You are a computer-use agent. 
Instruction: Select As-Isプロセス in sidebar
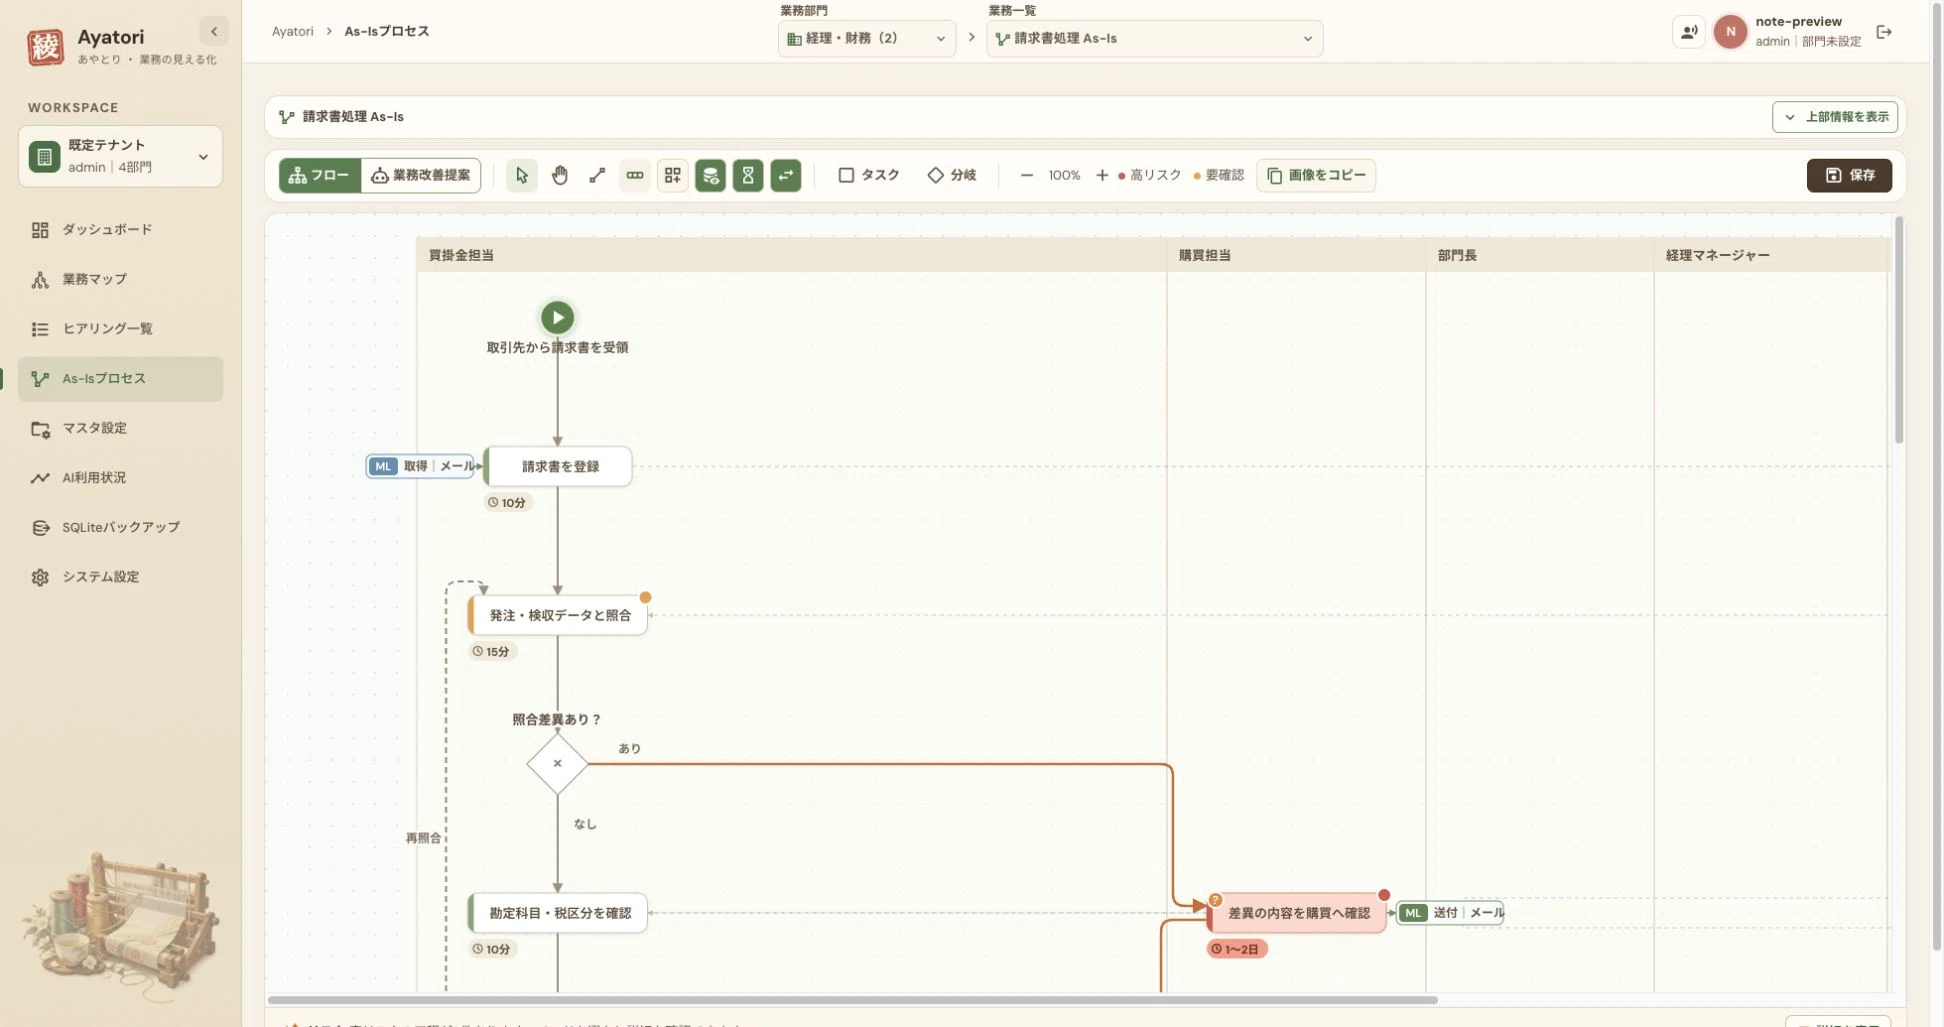(120, 379)
